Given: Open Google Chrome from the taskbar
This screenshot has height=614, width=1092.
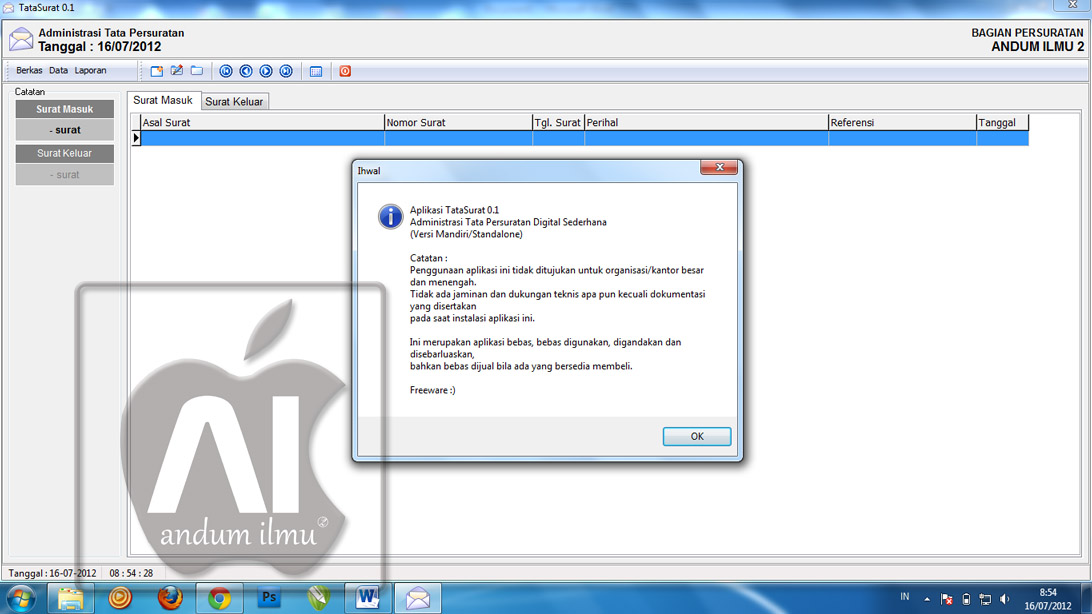Looking at the screenshot, I should (219, 598).
